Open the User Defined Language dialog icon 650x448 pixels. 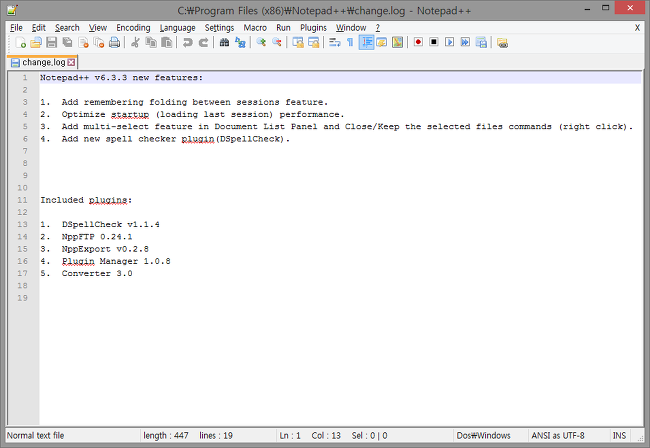tap(382, 43)
